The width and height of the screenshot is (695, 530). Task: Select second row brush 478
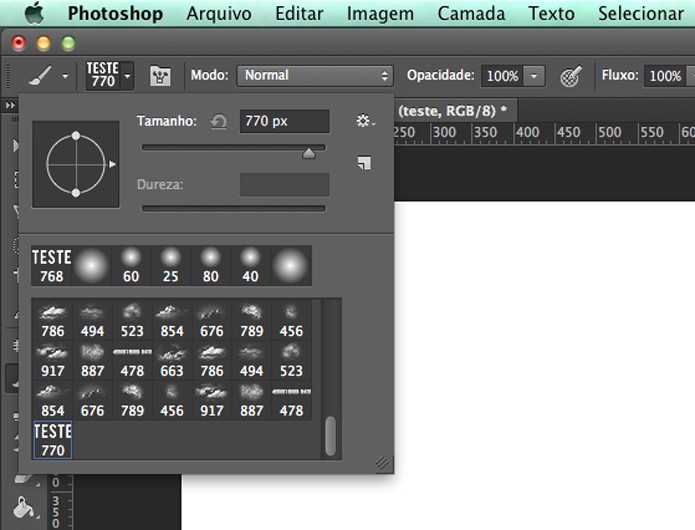click(x=132, y=360)
